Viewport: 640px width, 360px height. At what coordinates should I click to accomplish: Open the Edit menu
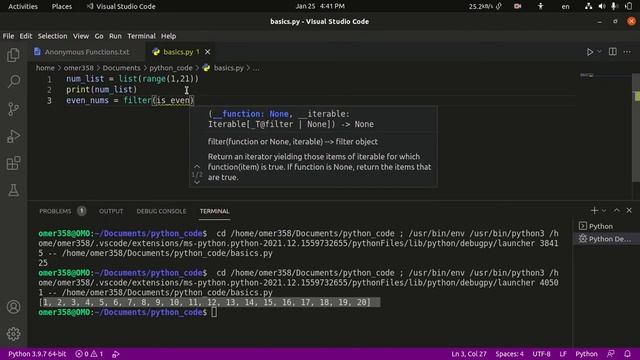[26, 36]
